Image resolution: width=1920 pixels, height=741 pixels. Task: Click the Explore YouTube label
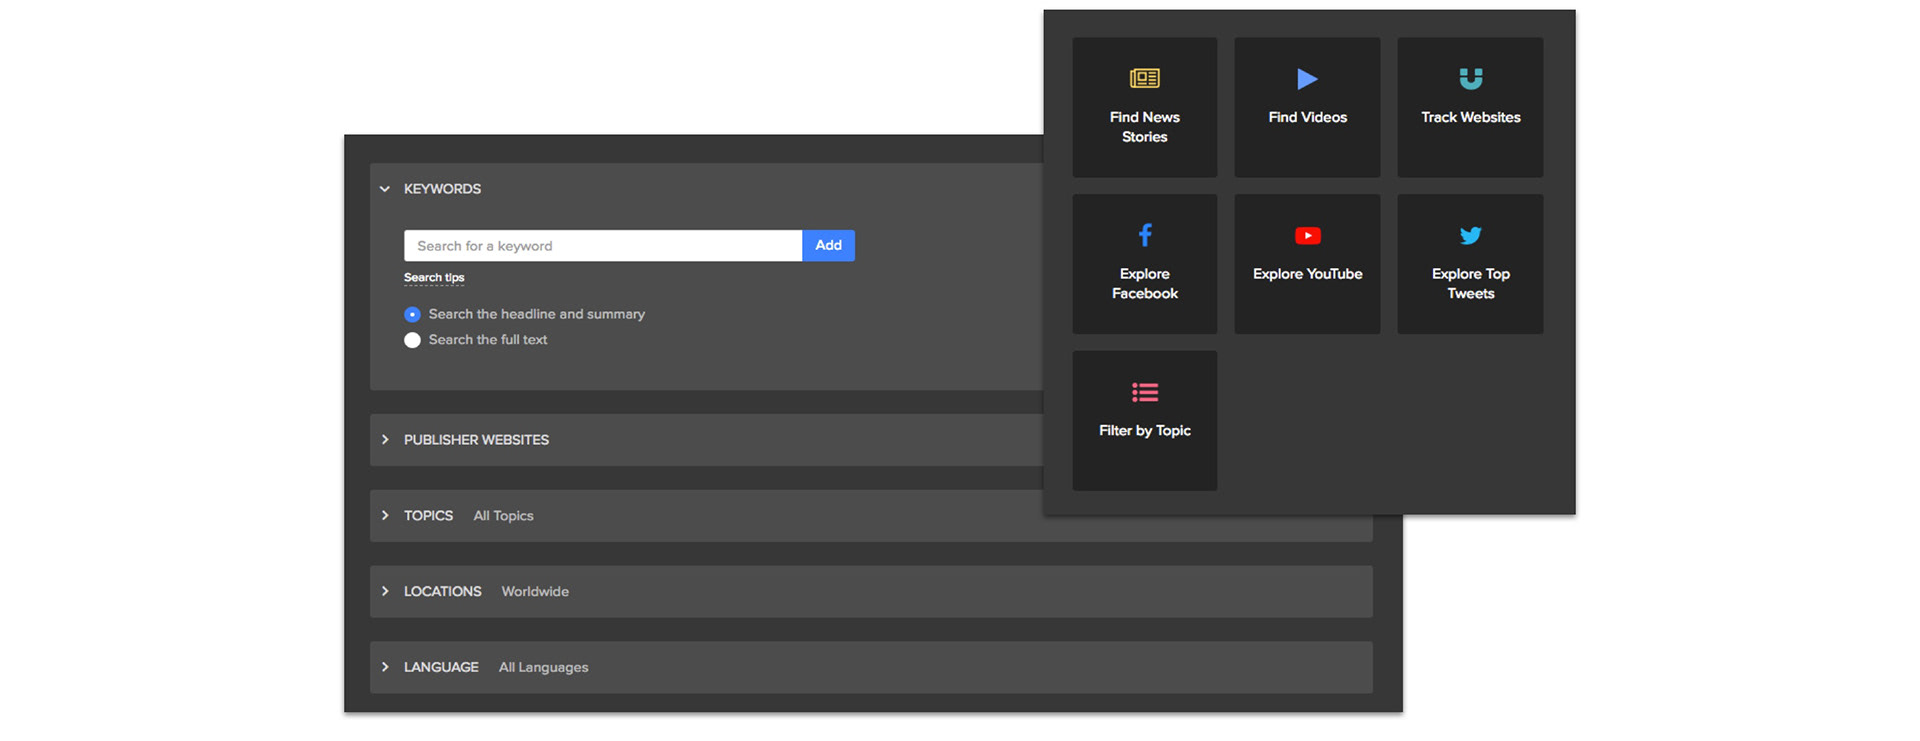(1307, 274)
